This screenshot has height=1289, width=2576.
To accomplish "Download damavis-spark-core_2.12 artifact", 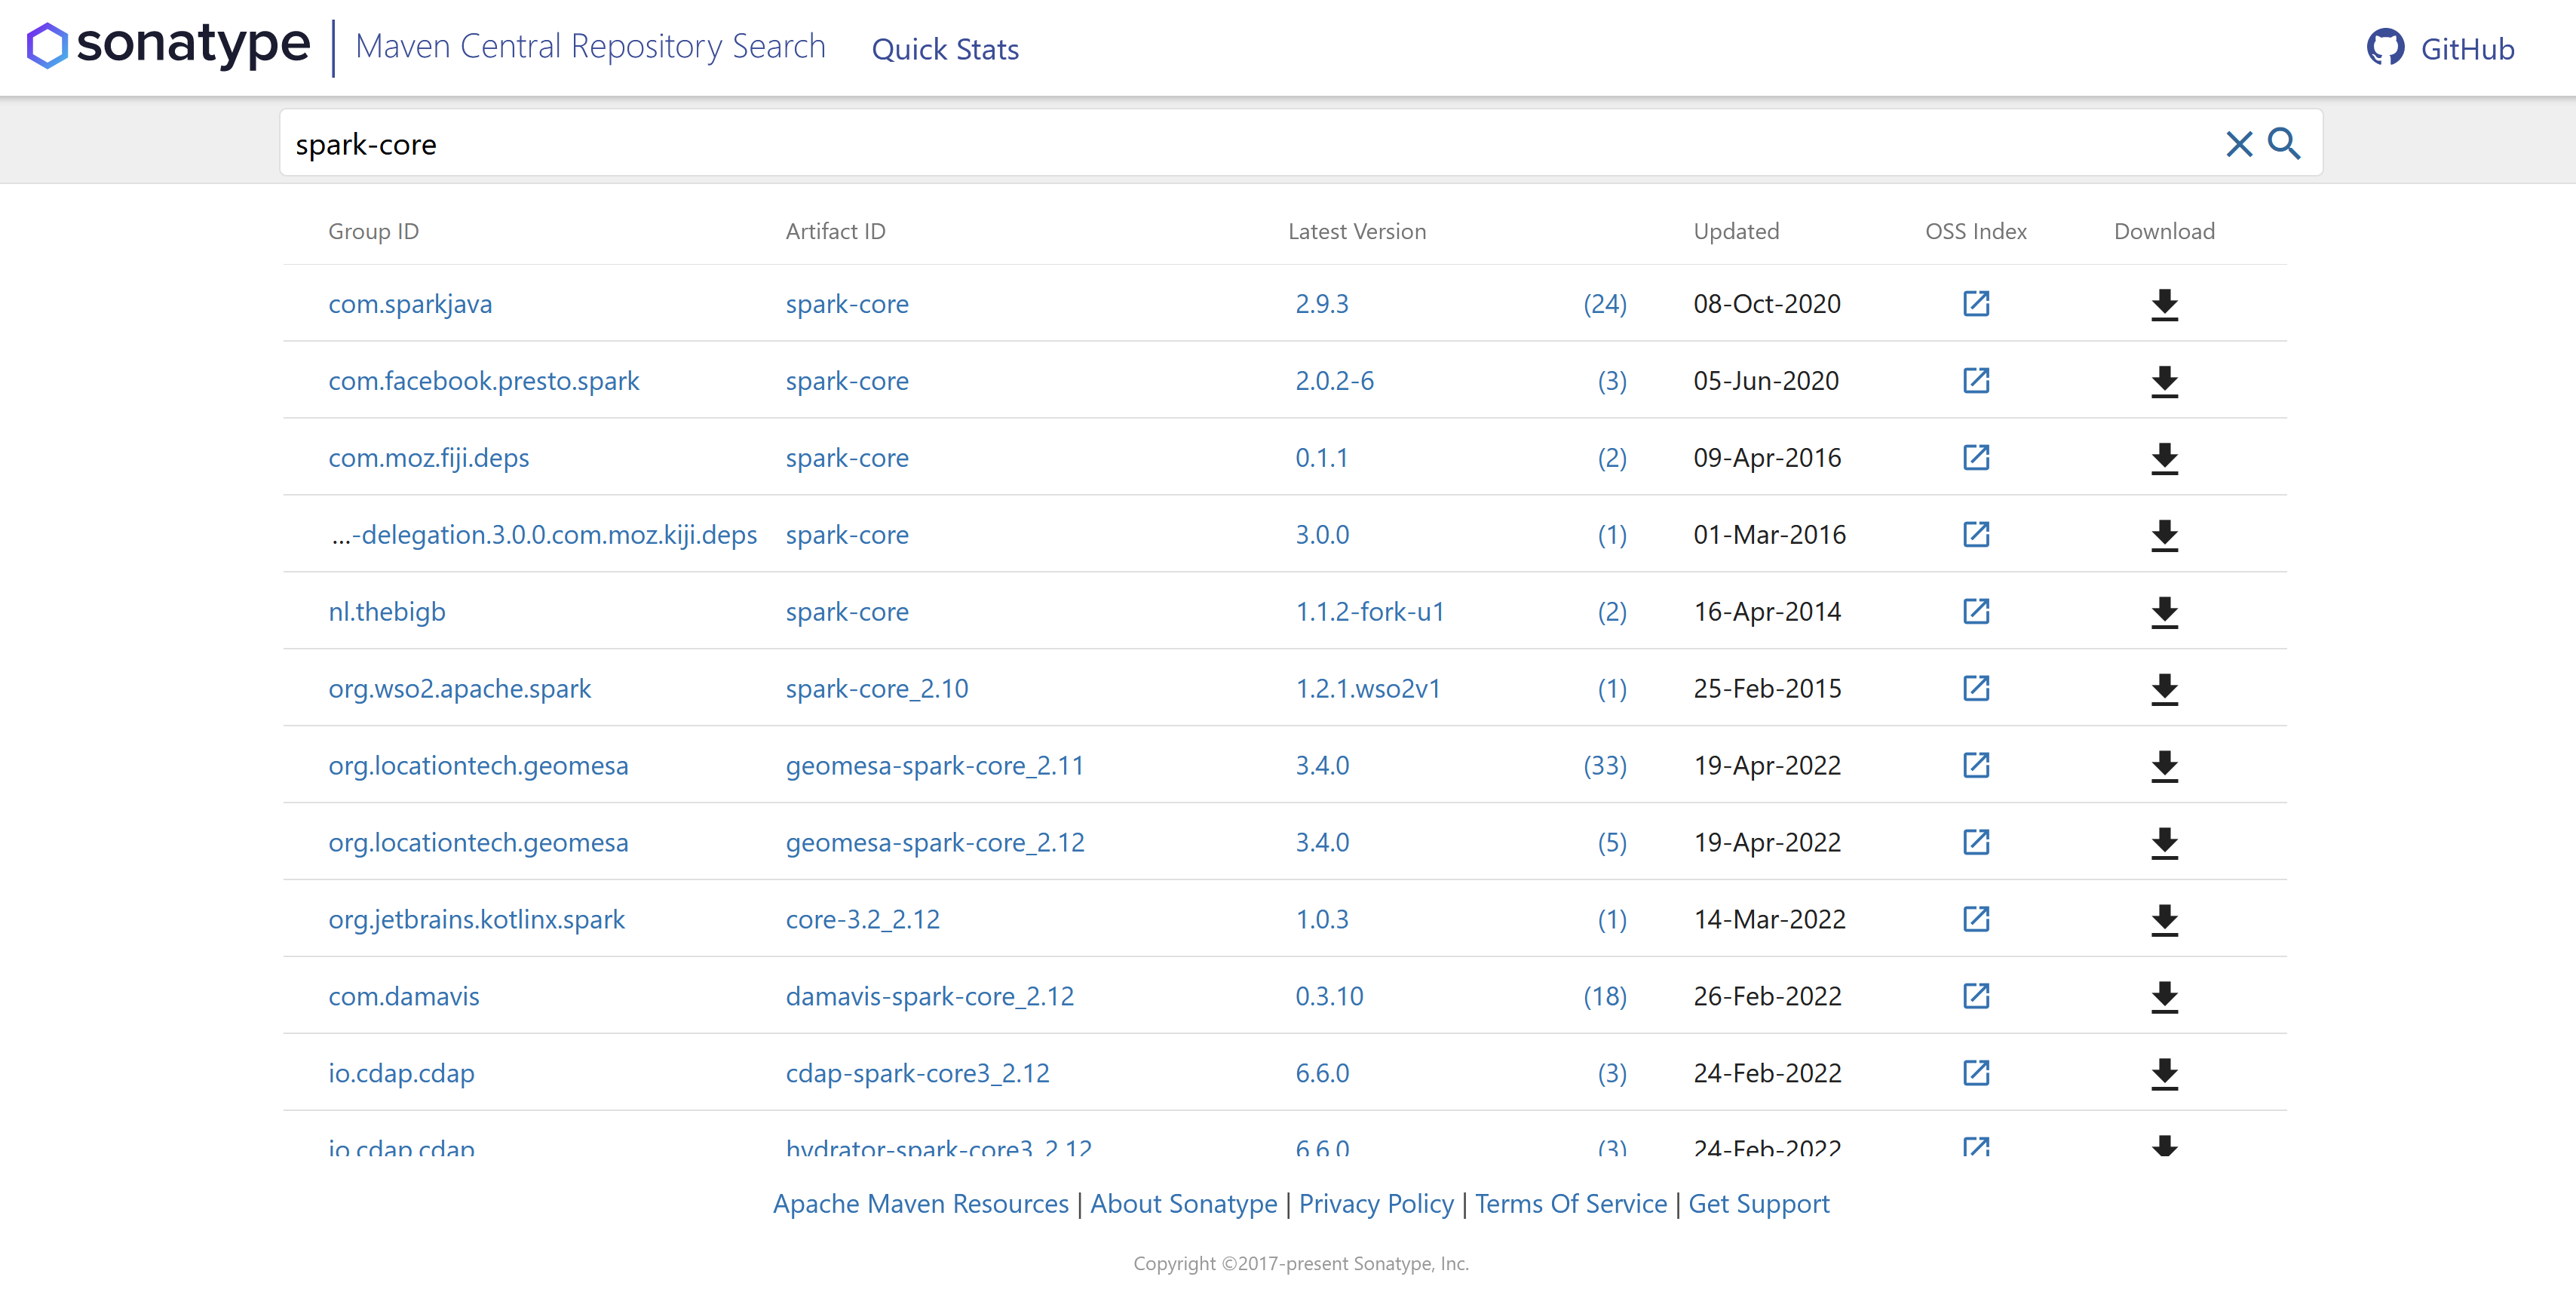I will point(2164,996).
